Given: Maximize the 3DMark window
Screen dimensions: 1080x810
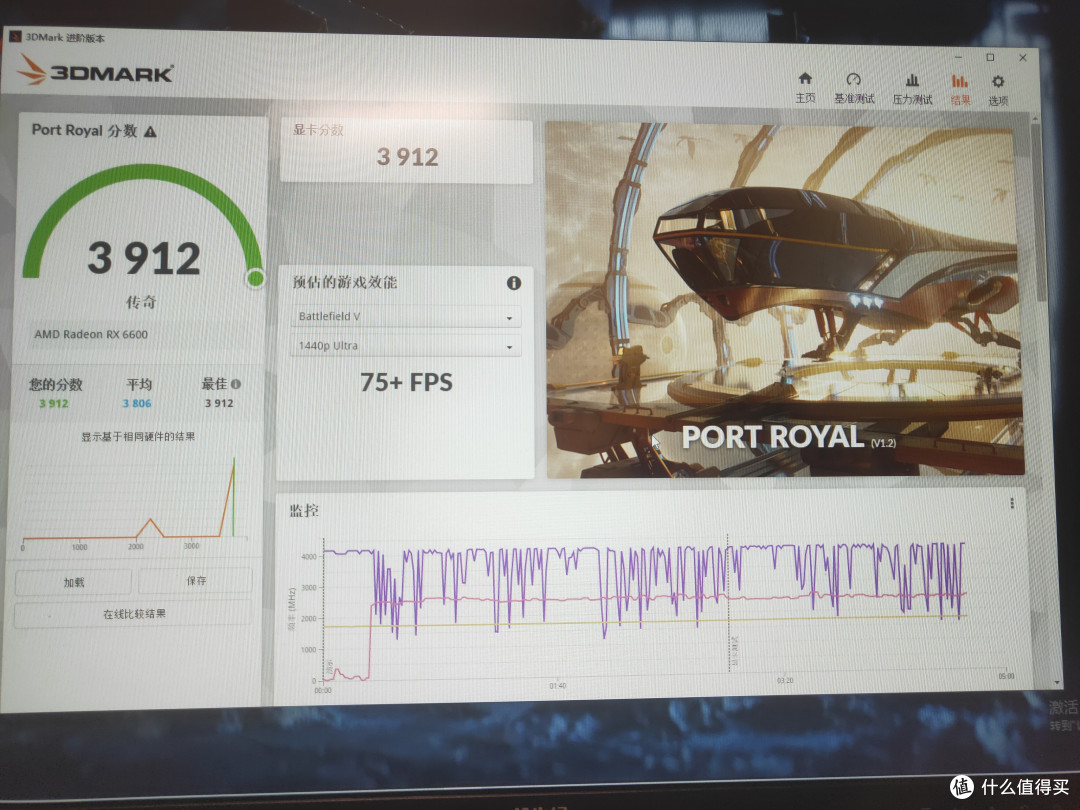Looking at the screenshot, I should pos(990,57).
